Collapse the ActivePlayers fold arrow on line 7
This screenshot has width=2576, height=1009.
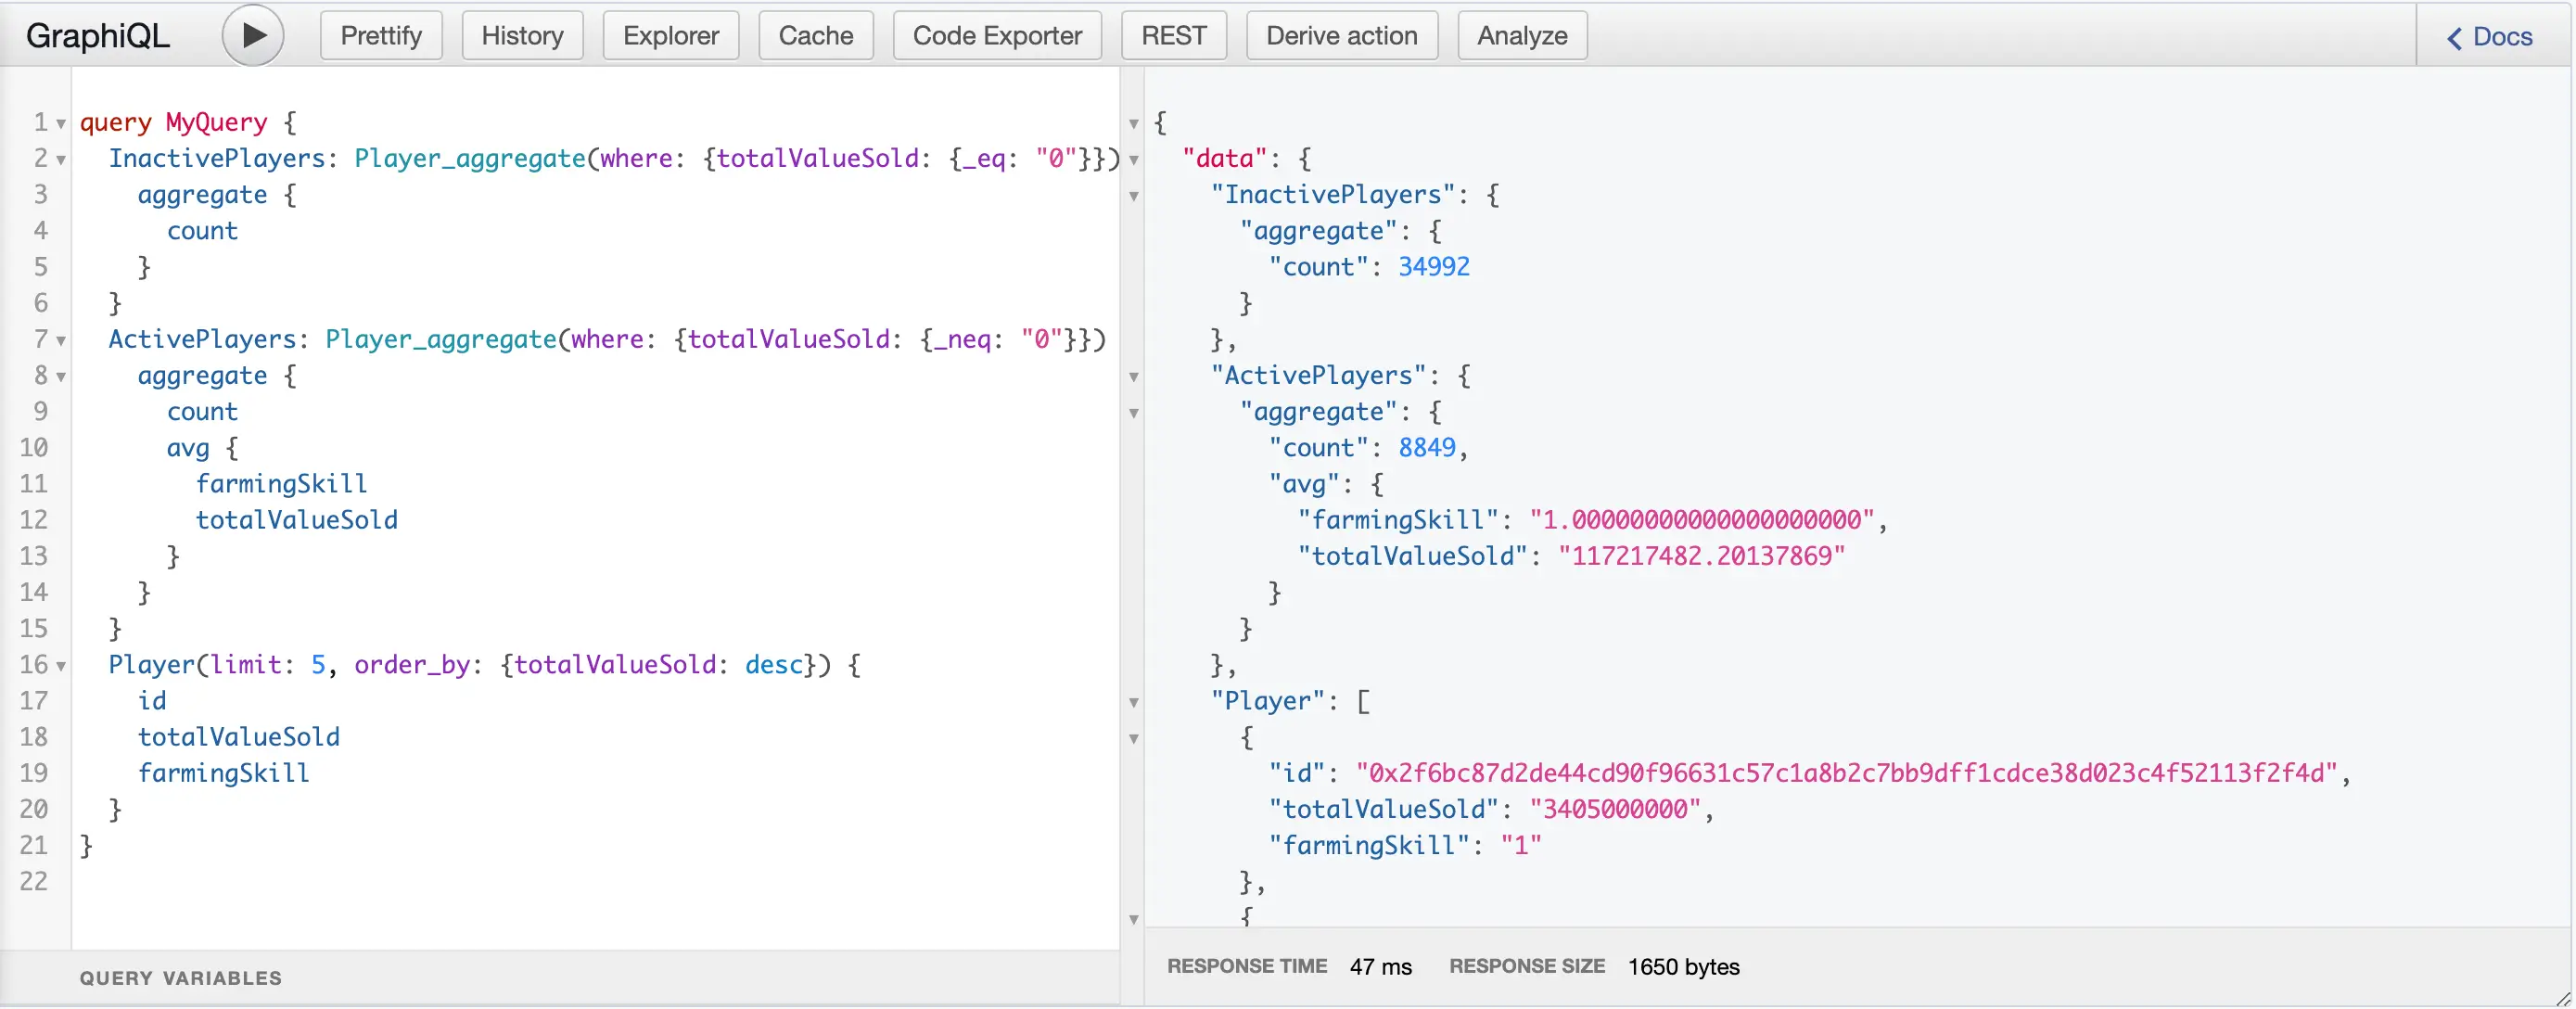tap(60, 343)
